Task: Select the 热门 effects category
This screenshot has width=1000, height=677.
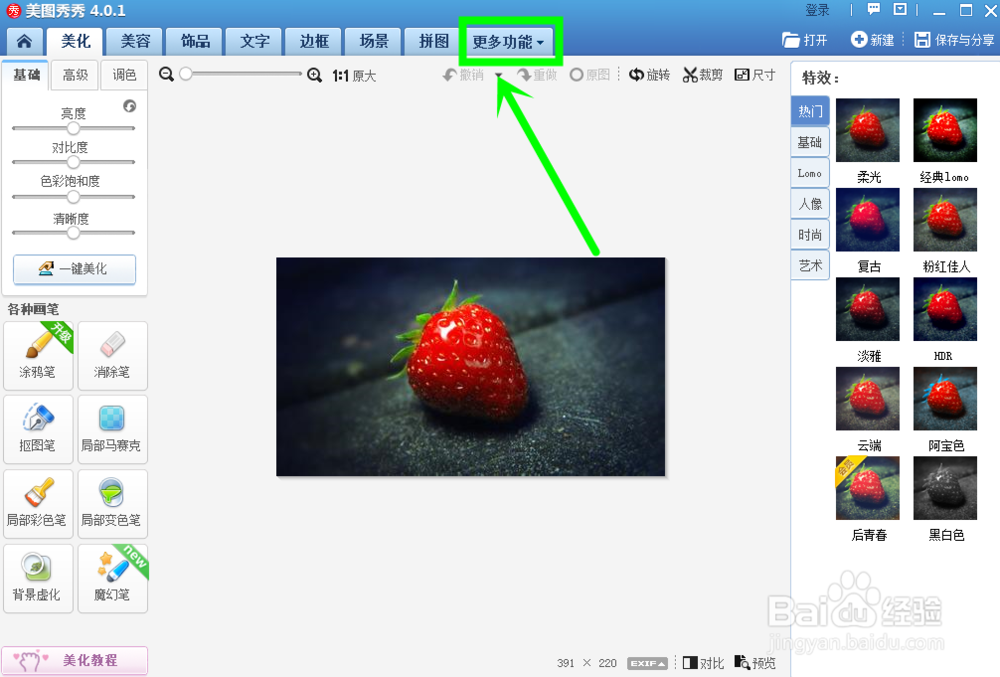Action: click(x=810, y=112)
